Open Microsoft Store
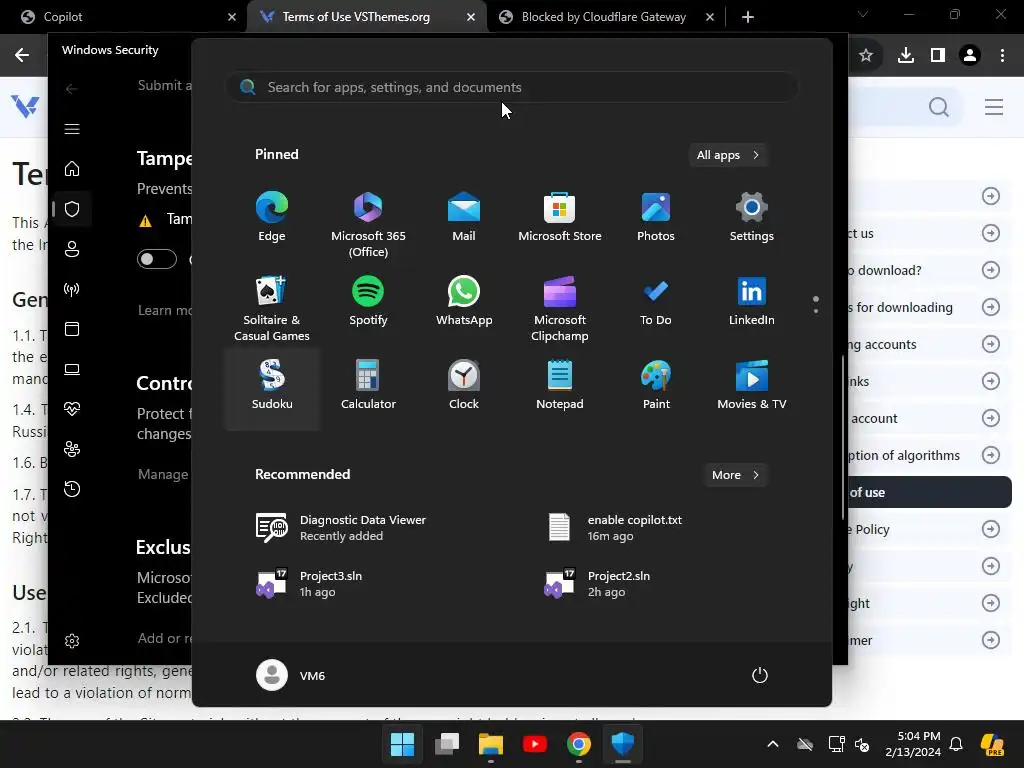Image resolution: width=1024 pixels, height=768 pixels. click(x=560, y=217)
